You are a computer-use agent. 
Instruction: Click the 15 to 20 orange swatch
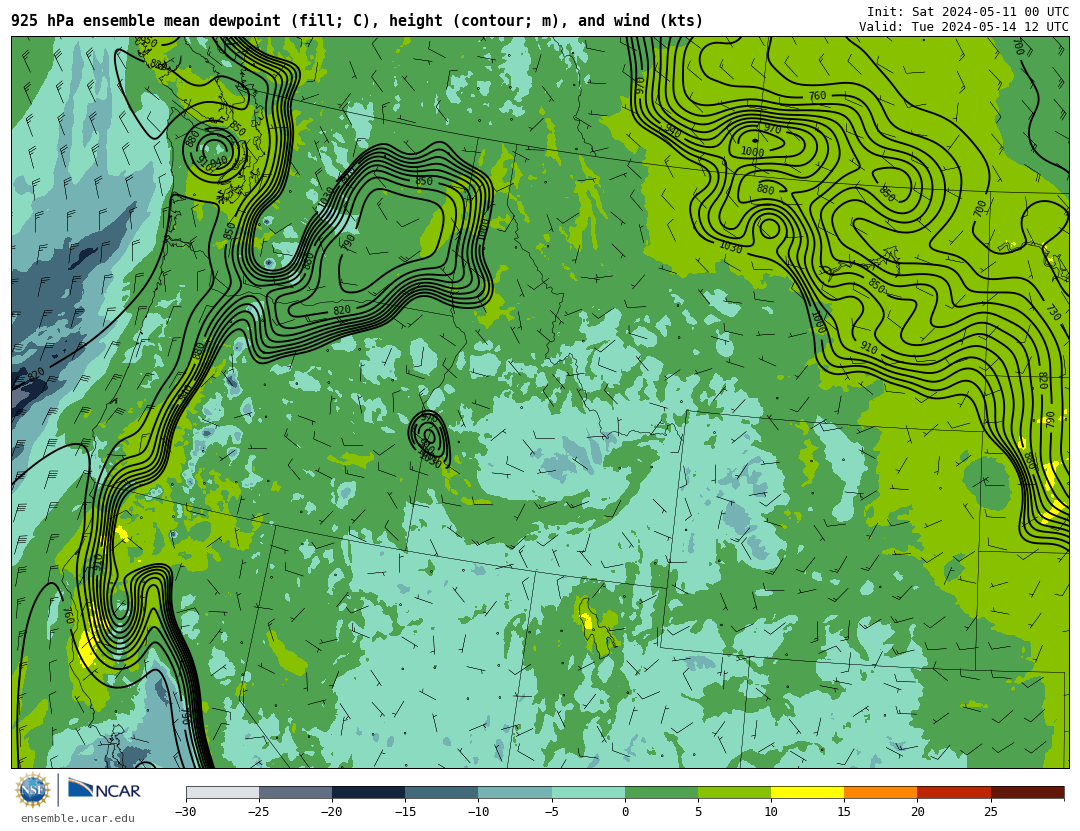click(x=881, y=792)
